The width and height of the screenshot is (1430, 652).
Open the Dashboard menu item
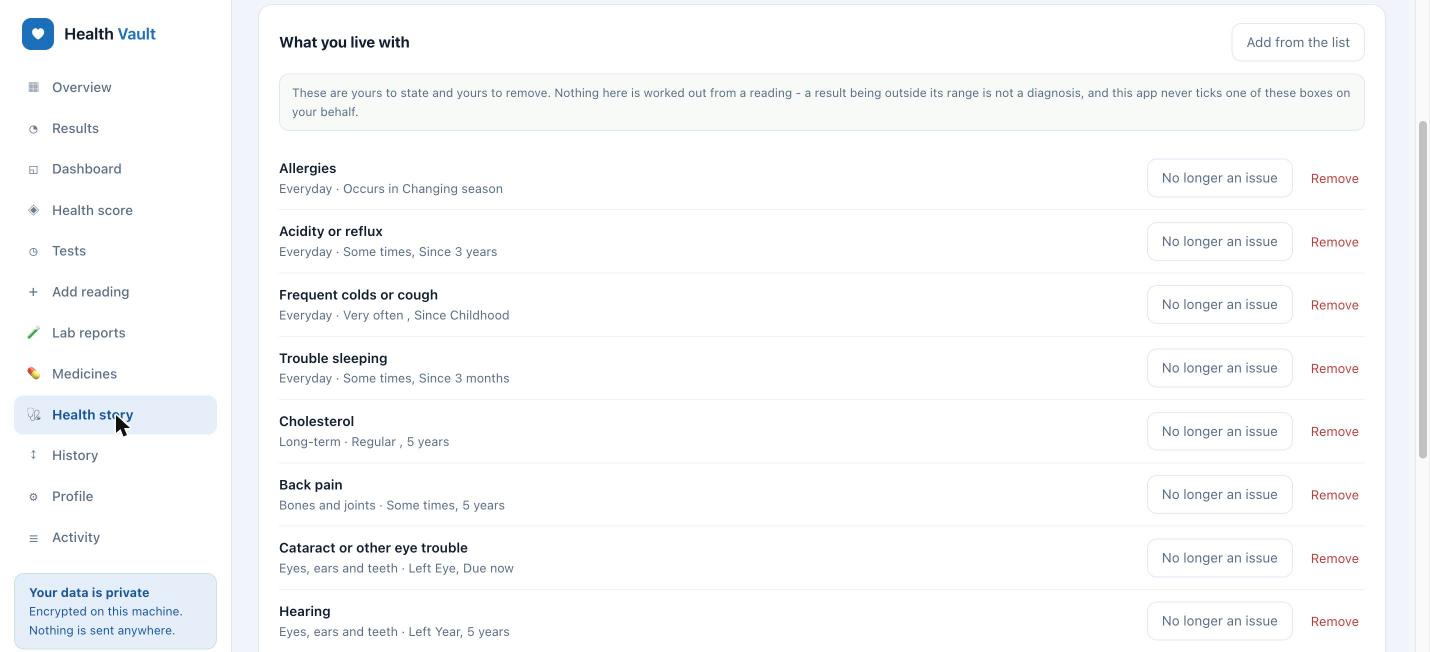tap(115, 169)
